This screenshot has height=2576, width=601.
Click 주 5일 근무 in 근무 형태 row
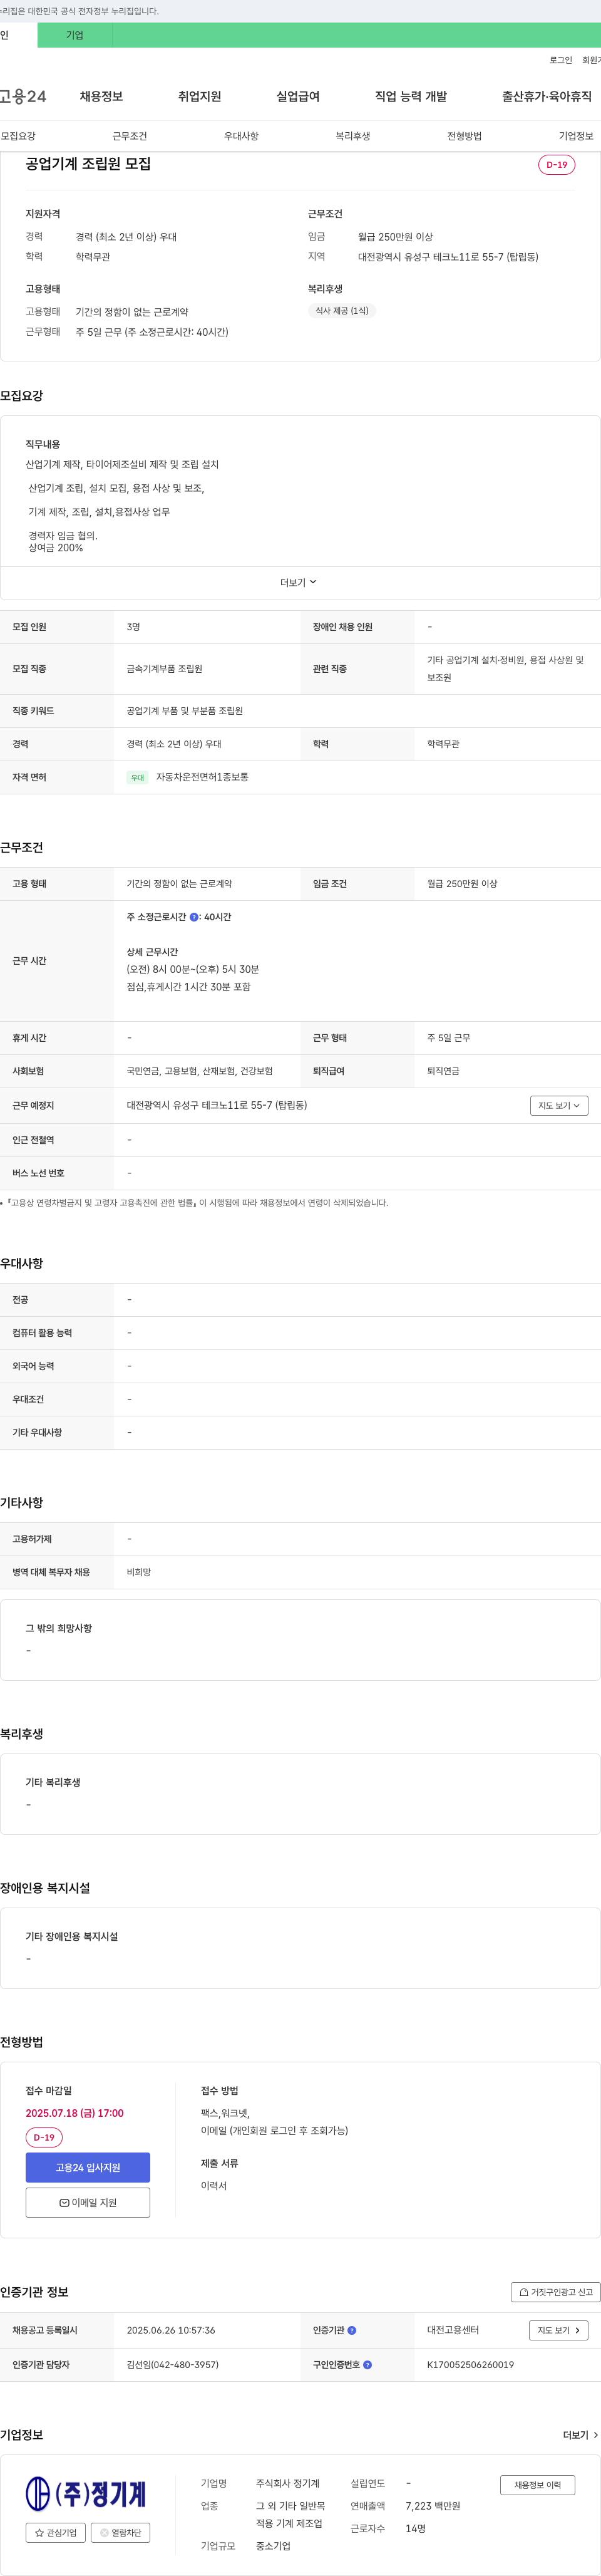pyautogui.click(x=448, y=1038)
